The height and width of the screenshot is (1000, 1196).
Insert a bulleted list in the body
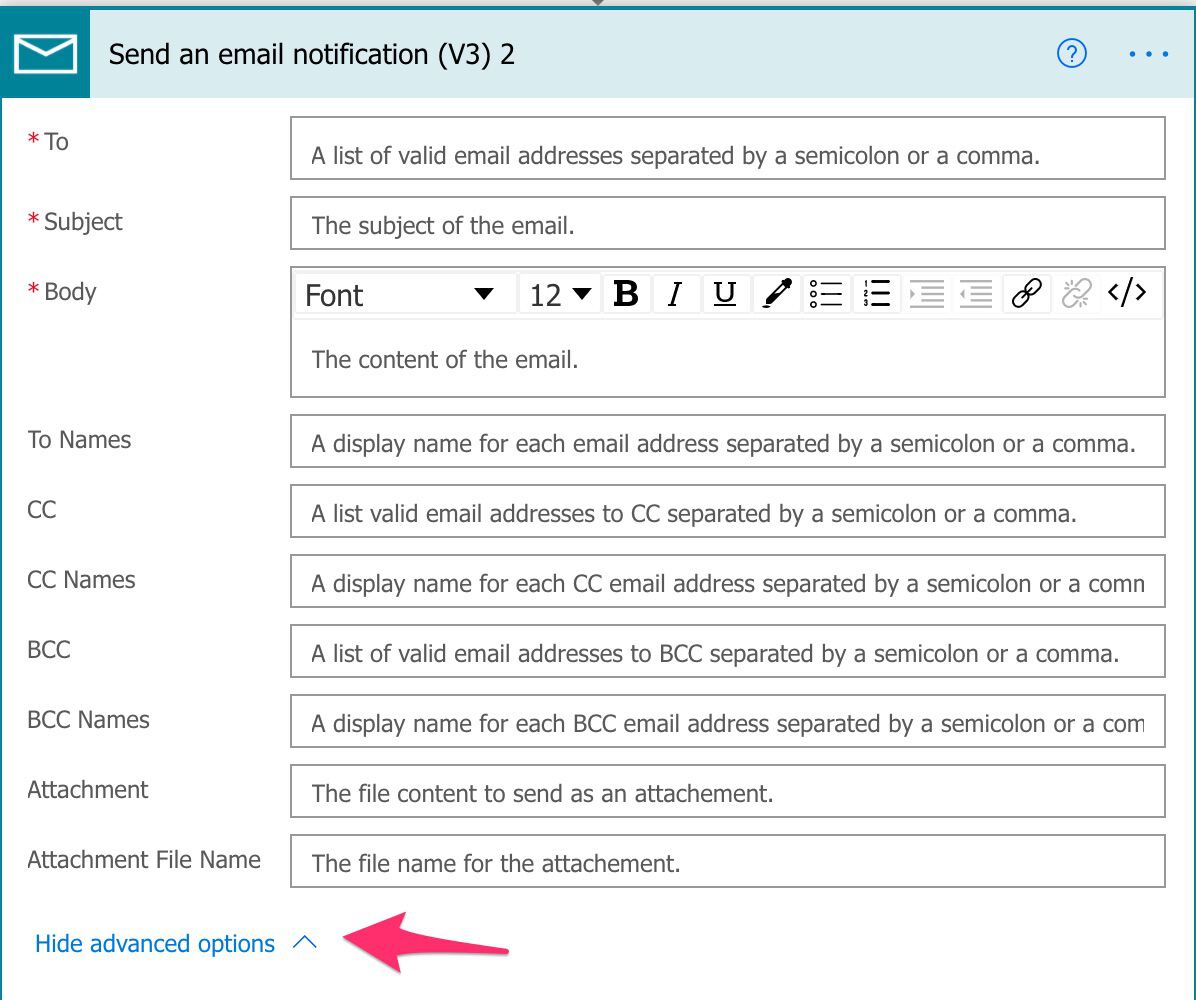[x=826, y=293]
